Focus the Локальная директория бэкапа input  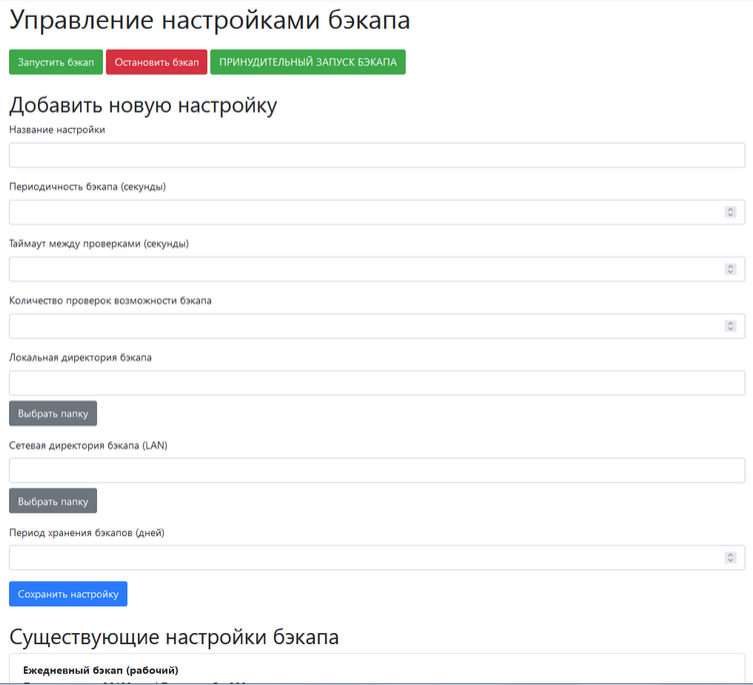[x=377, y=383]
